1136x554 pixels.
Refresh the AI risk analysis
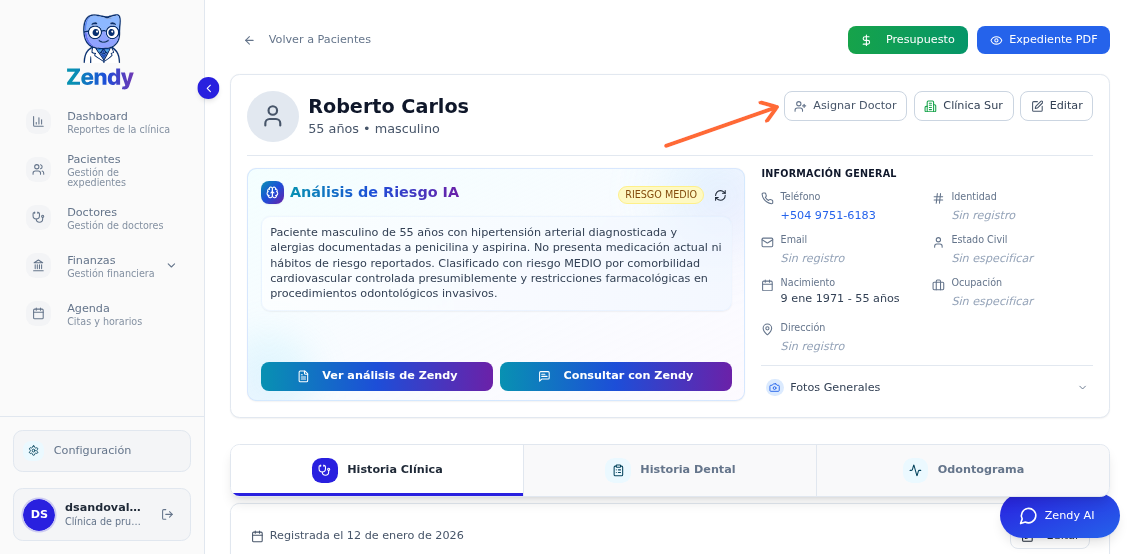point(720,195)
